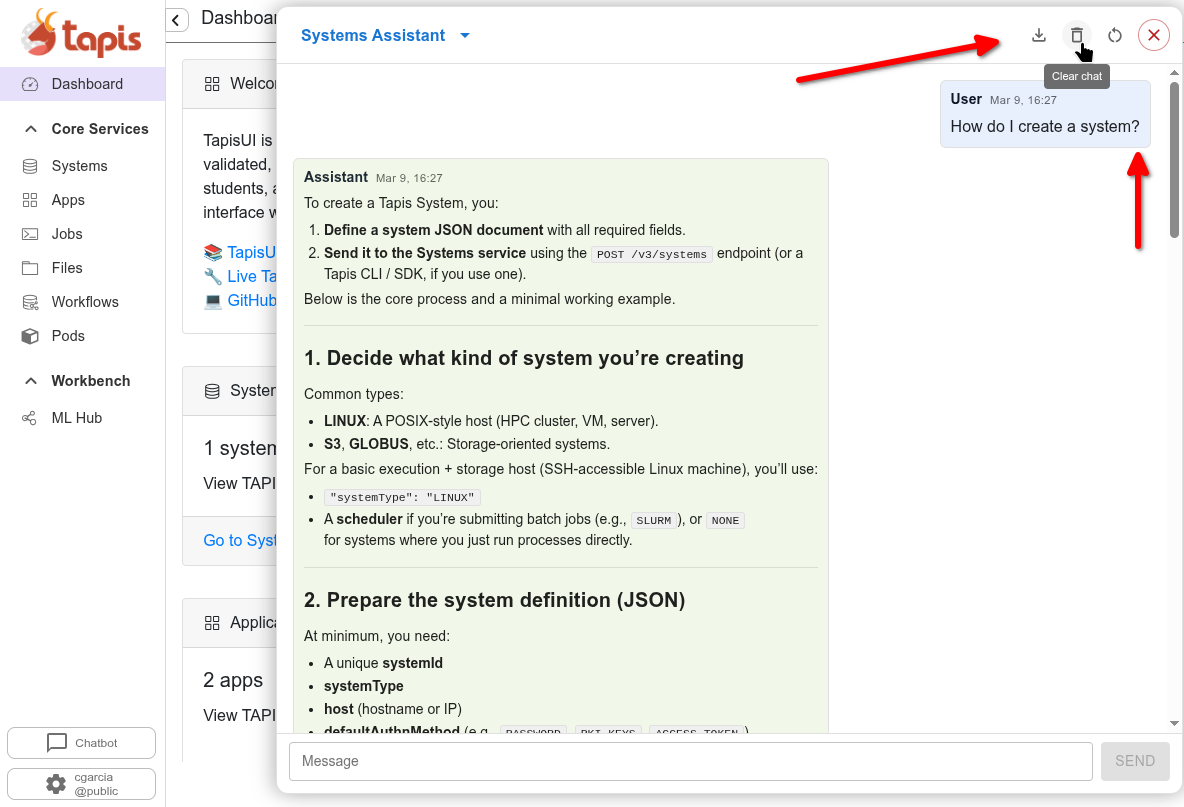Open Files from the sidebar
Screen dimensions: 1184x807
(67, 268)
